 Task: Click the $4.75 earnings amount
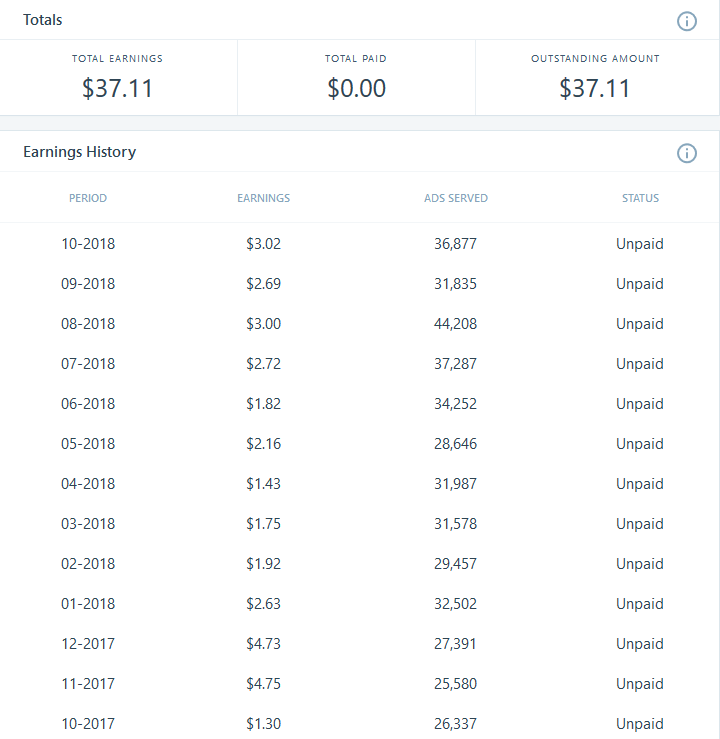pos(264,684)
